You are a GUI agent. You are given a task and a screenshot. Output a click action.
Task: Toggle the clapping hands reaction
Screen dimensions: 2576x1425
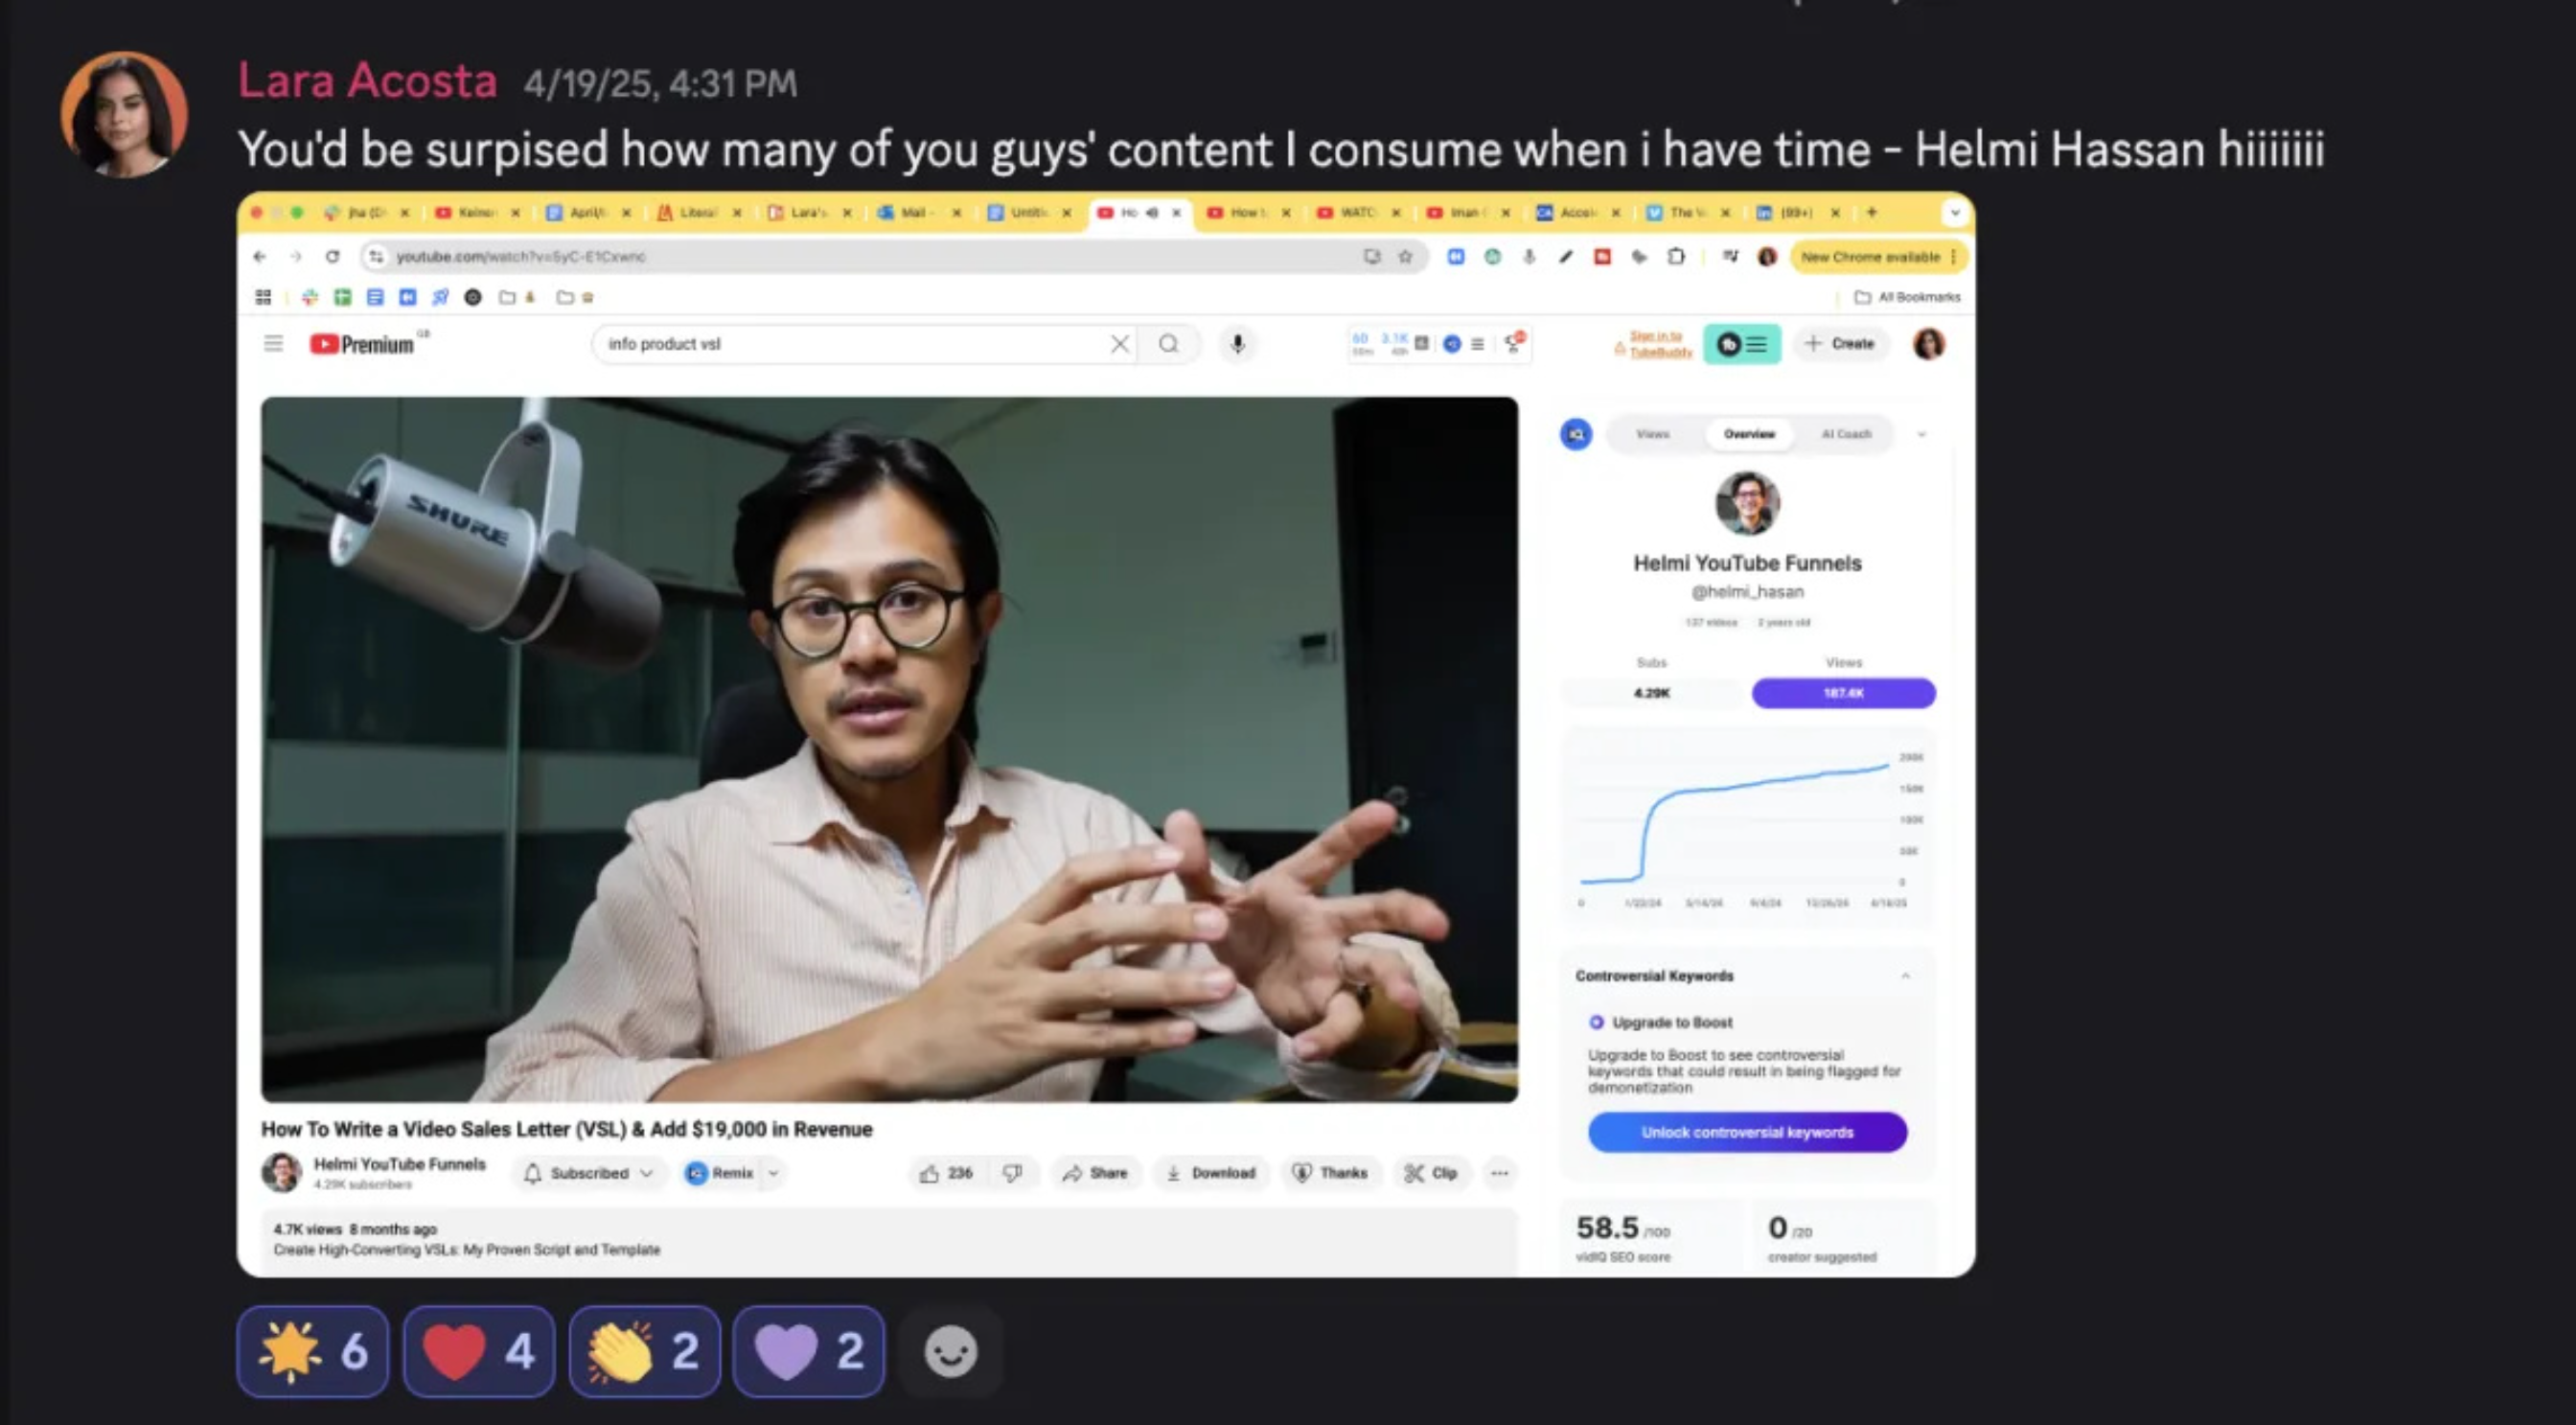[644, 1351]
